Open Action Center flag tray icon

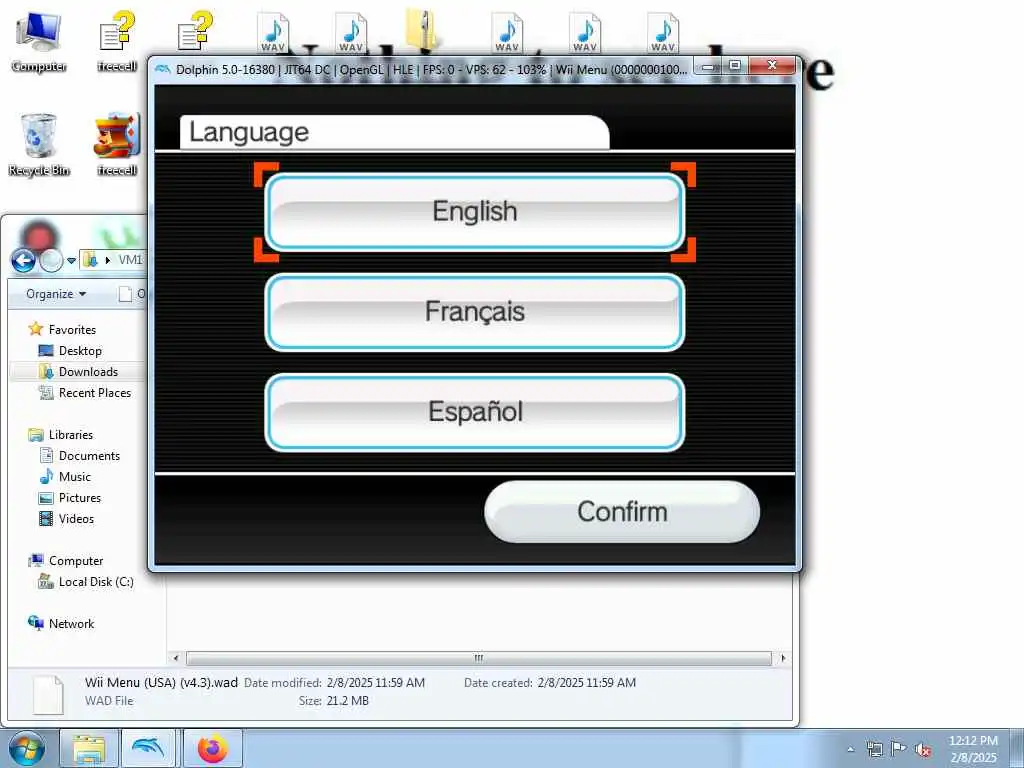(899, 748)
